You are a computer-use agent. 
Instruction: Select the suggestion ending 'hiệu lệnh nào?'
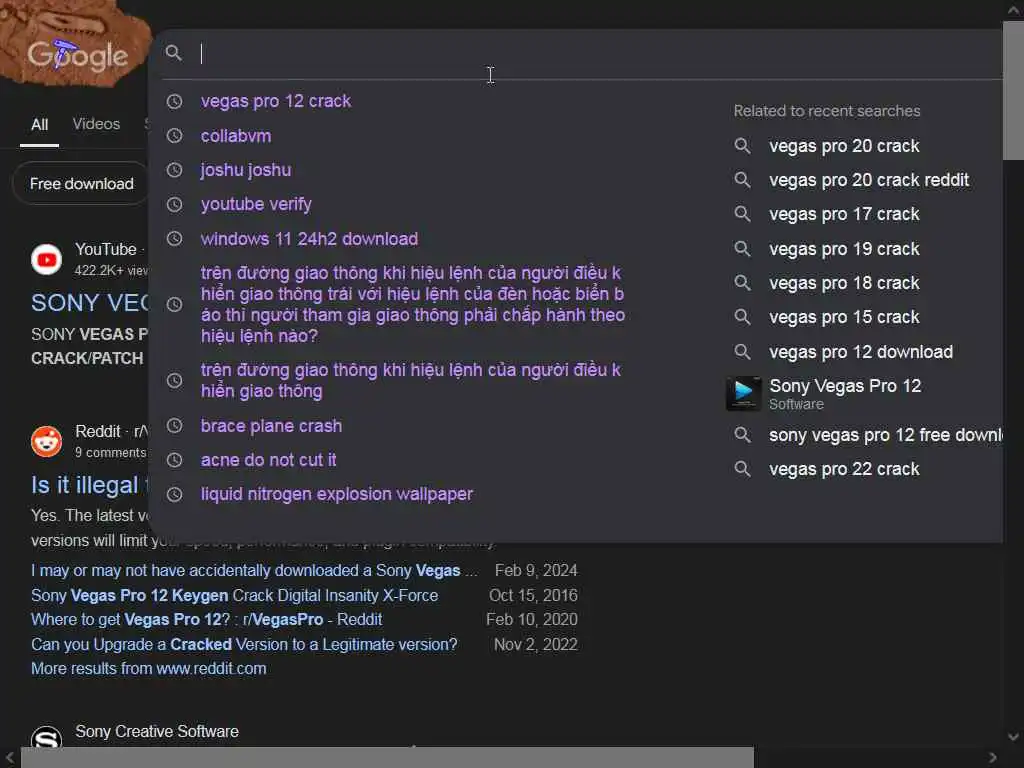(x=413, y=304)
